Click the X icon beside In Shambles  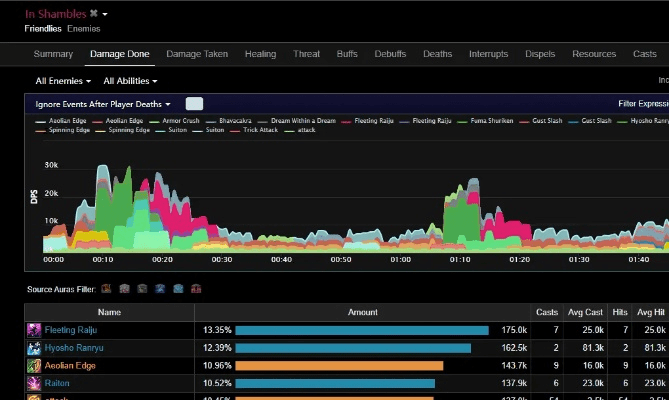coord(93,14)
